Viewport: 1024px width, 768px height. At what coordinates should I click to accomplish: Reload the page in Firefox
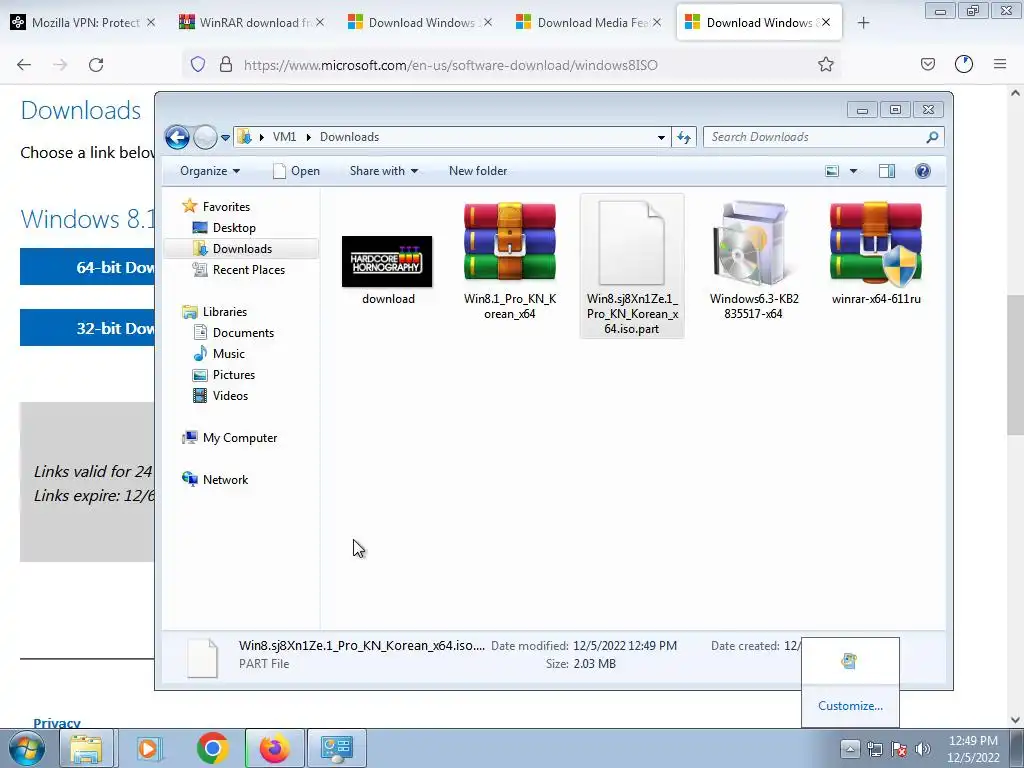96,65
